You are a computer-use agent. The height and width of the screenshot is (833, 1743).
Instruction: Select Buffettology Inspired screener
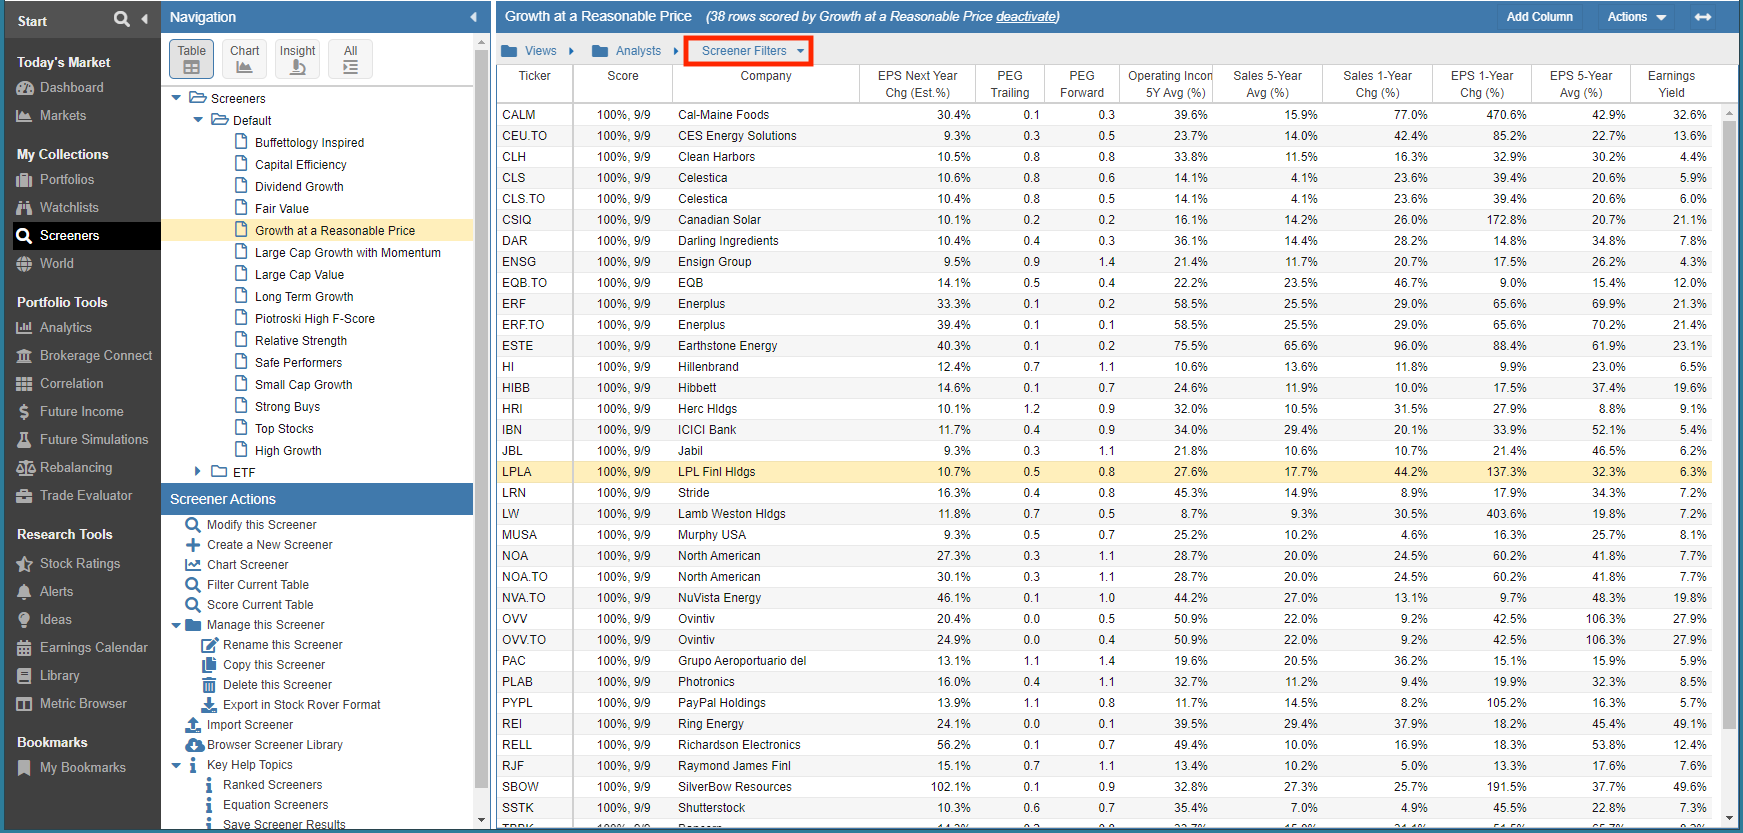click(x=309, y=143)
